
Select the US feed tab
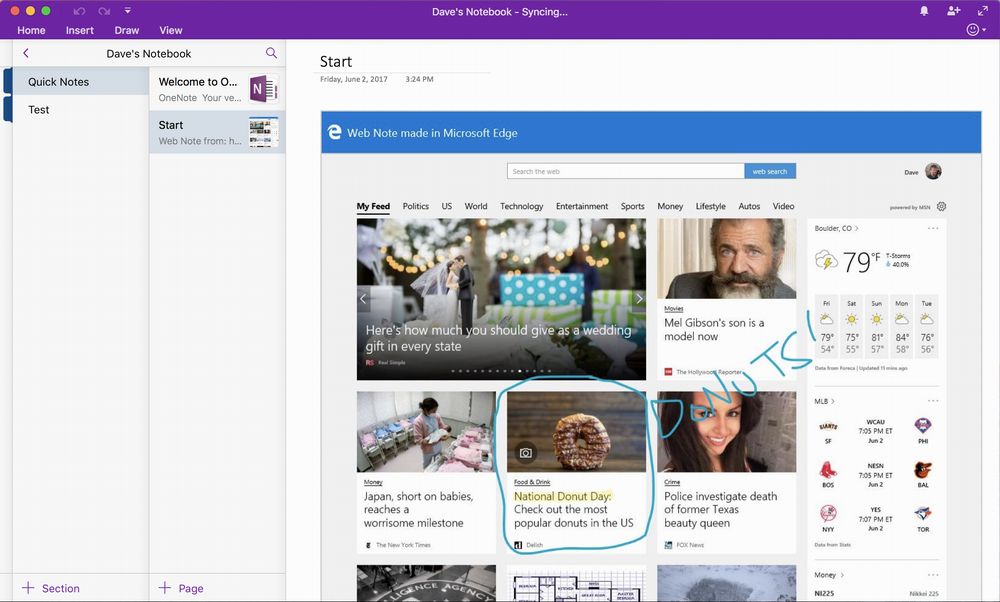(x=446, y=207)
